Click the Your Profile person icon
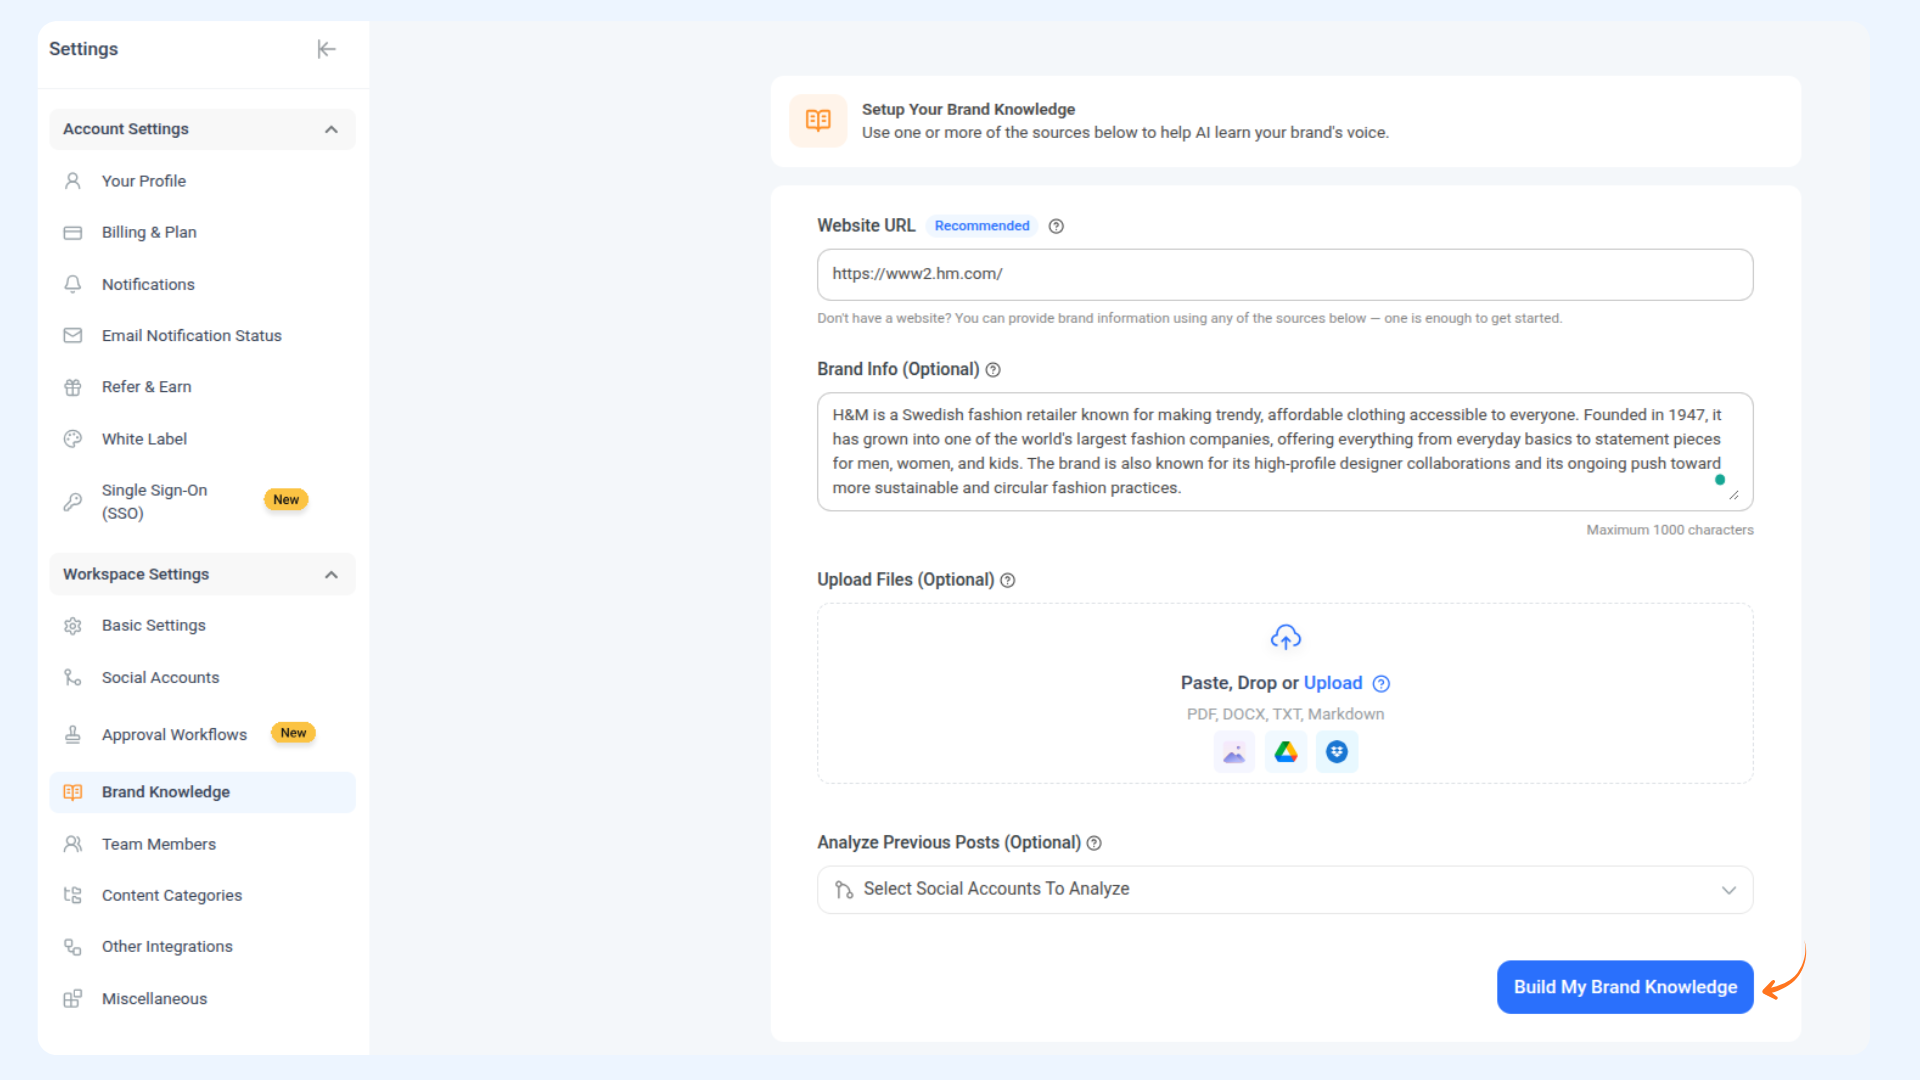The height and width of the screenshot is (1080, 1920). pos(73,181)
